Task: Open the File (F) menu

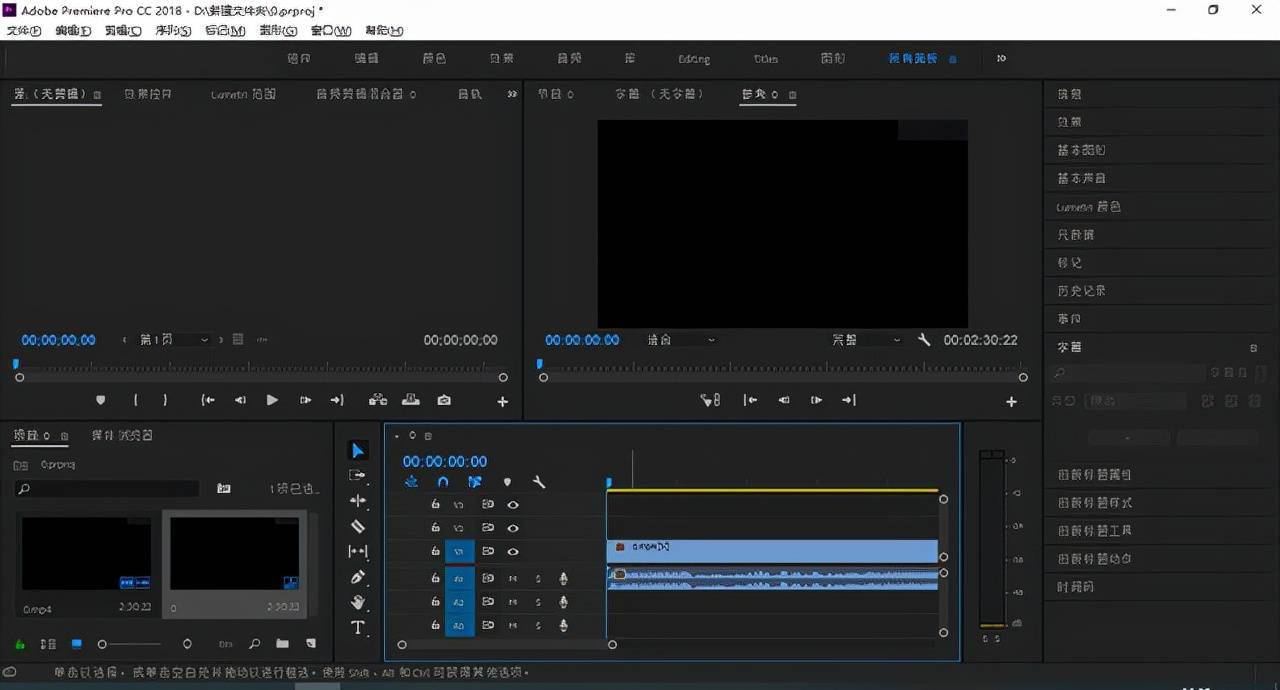Action: 23,30
